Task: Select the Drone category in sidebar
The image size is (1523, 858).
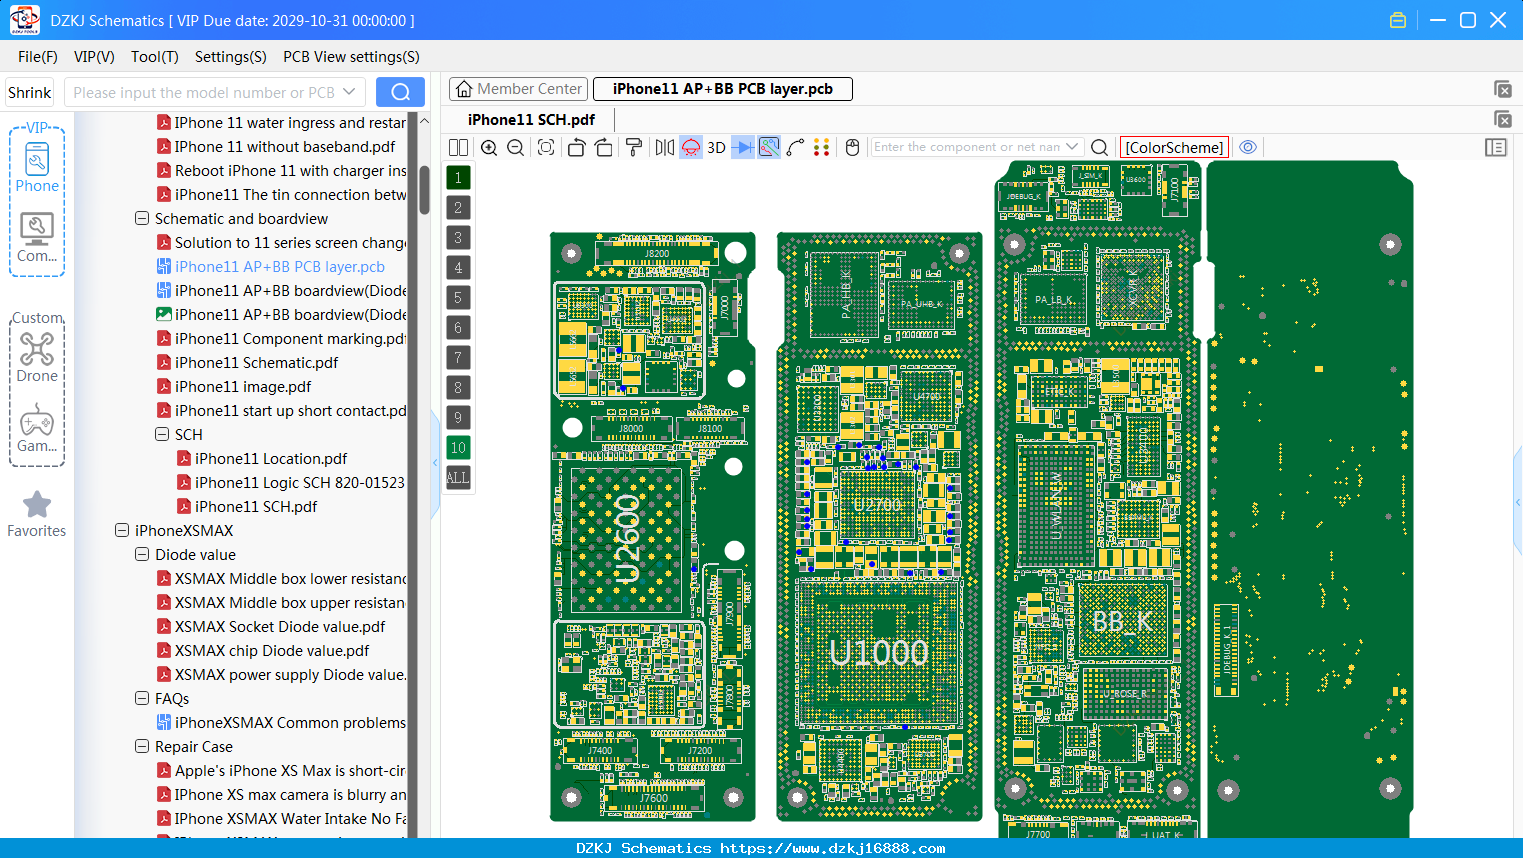Action: click(37, 357)
